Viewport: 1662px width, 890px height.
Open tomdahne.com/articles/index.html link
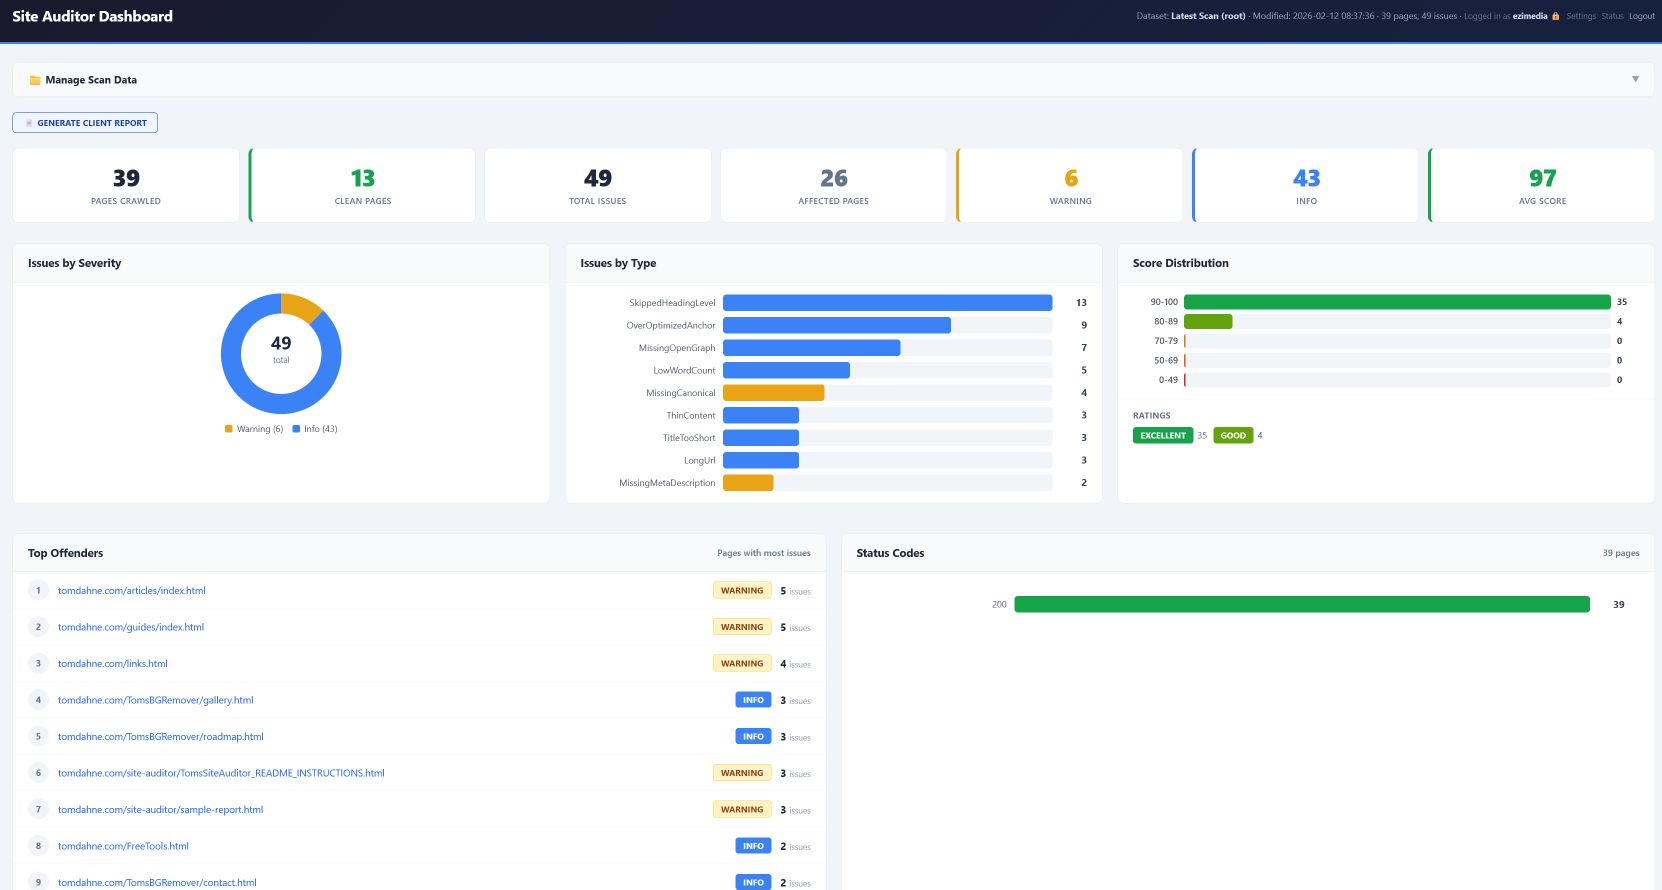coord(132,591)
